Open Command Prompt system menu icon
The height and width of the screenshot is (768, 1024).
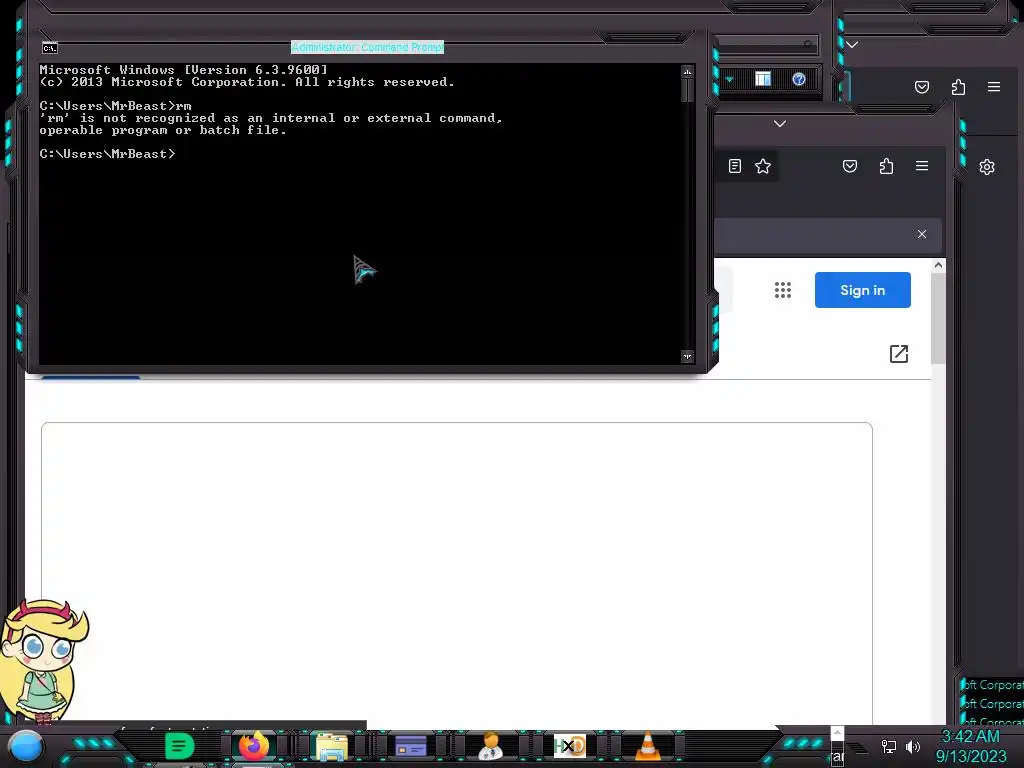point(50,48)
